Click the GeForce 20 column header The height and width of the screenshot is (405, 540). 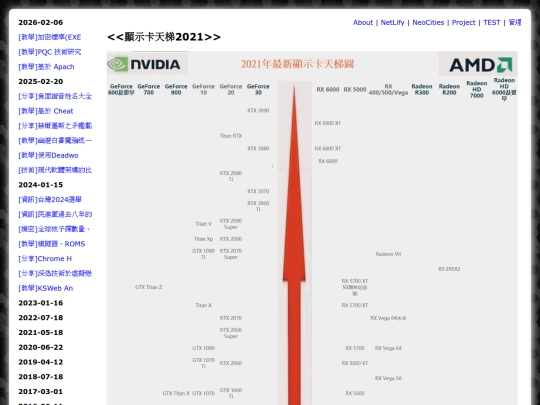(231, 90)
